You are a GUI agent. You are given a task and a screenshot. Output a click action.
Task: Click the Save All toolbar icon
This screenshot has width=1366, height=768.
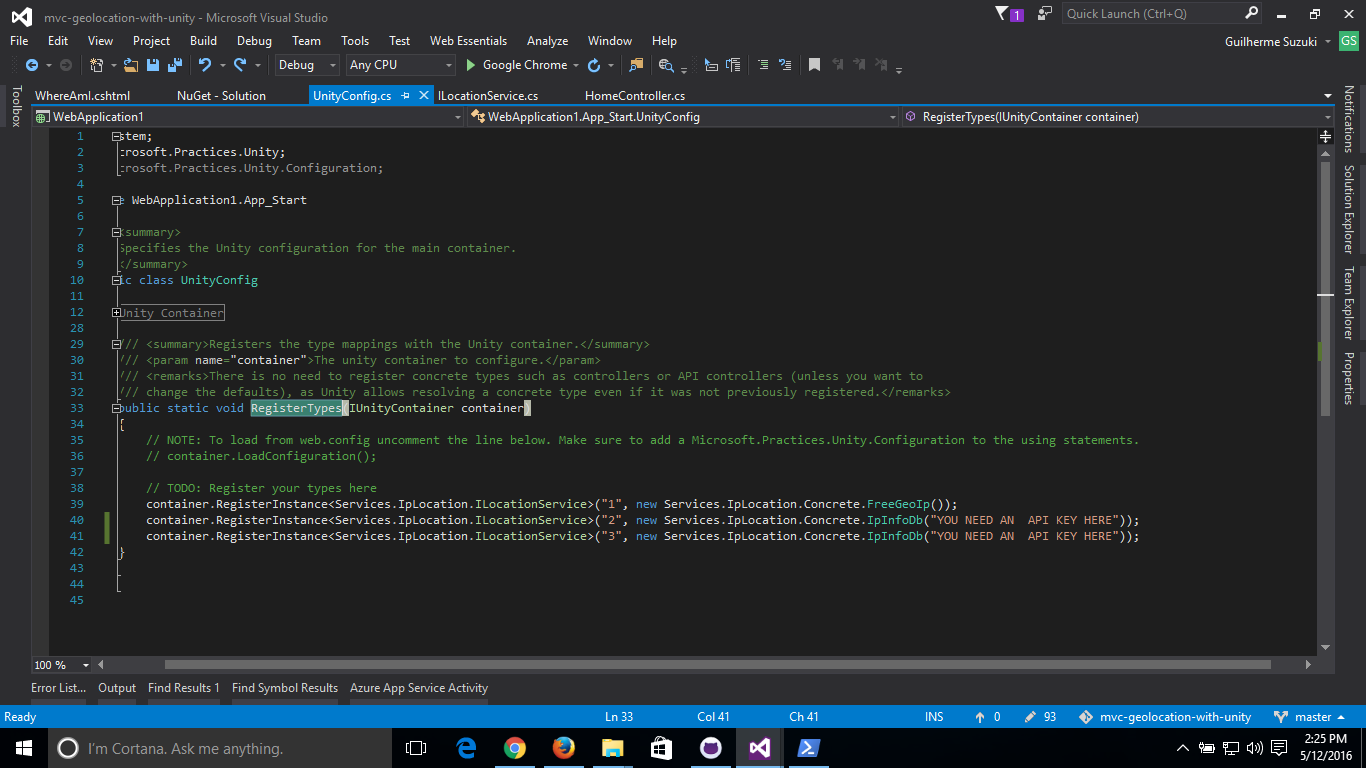pyautogui.click(x=173, y=65)
